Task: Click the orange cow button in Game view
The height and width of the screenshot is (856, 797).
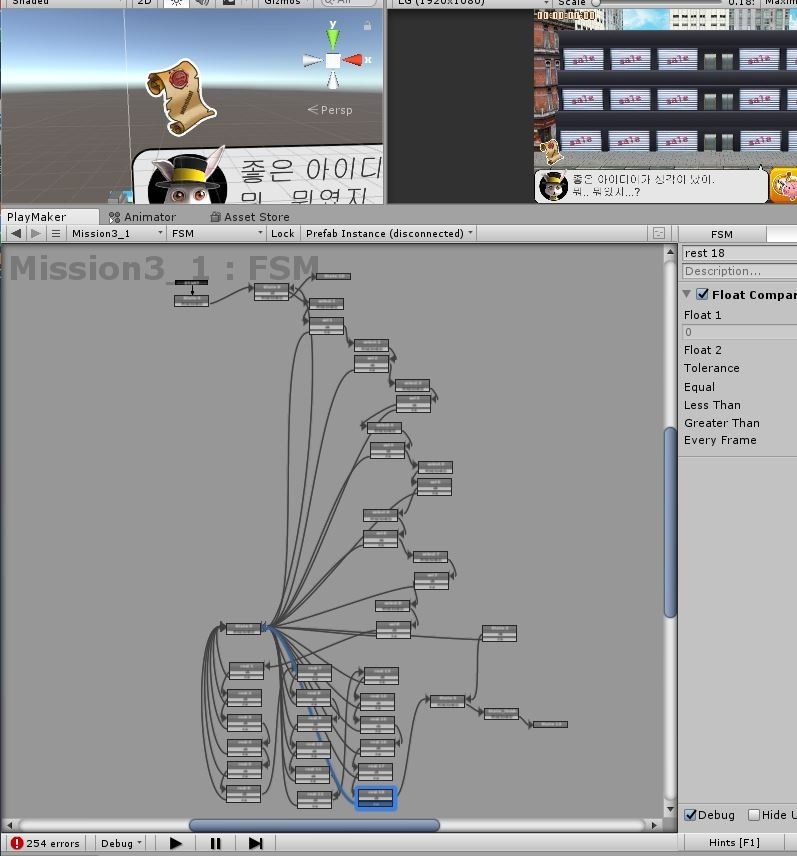Action: [784, 186]
